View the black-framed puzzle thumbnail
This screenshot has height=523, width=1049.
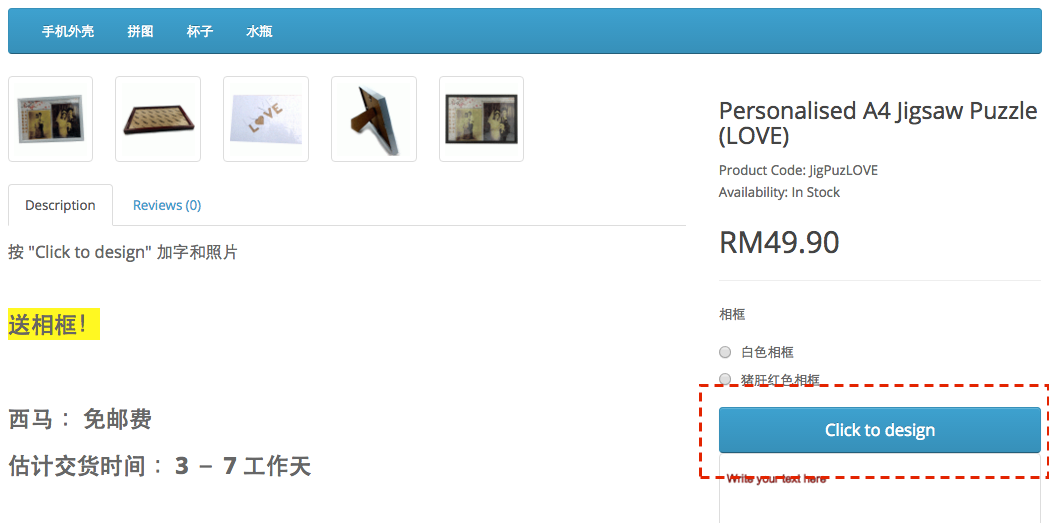[482, 119]
